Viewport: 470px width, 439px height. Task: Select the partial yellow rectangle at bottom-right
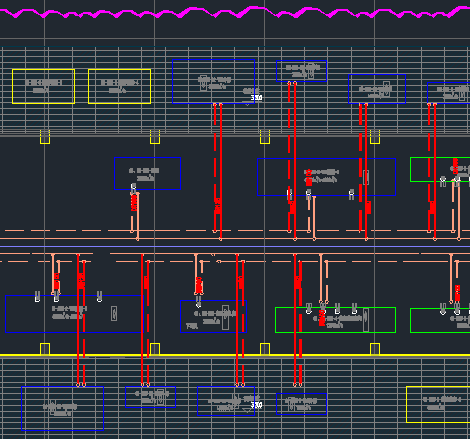coord(438,404)
